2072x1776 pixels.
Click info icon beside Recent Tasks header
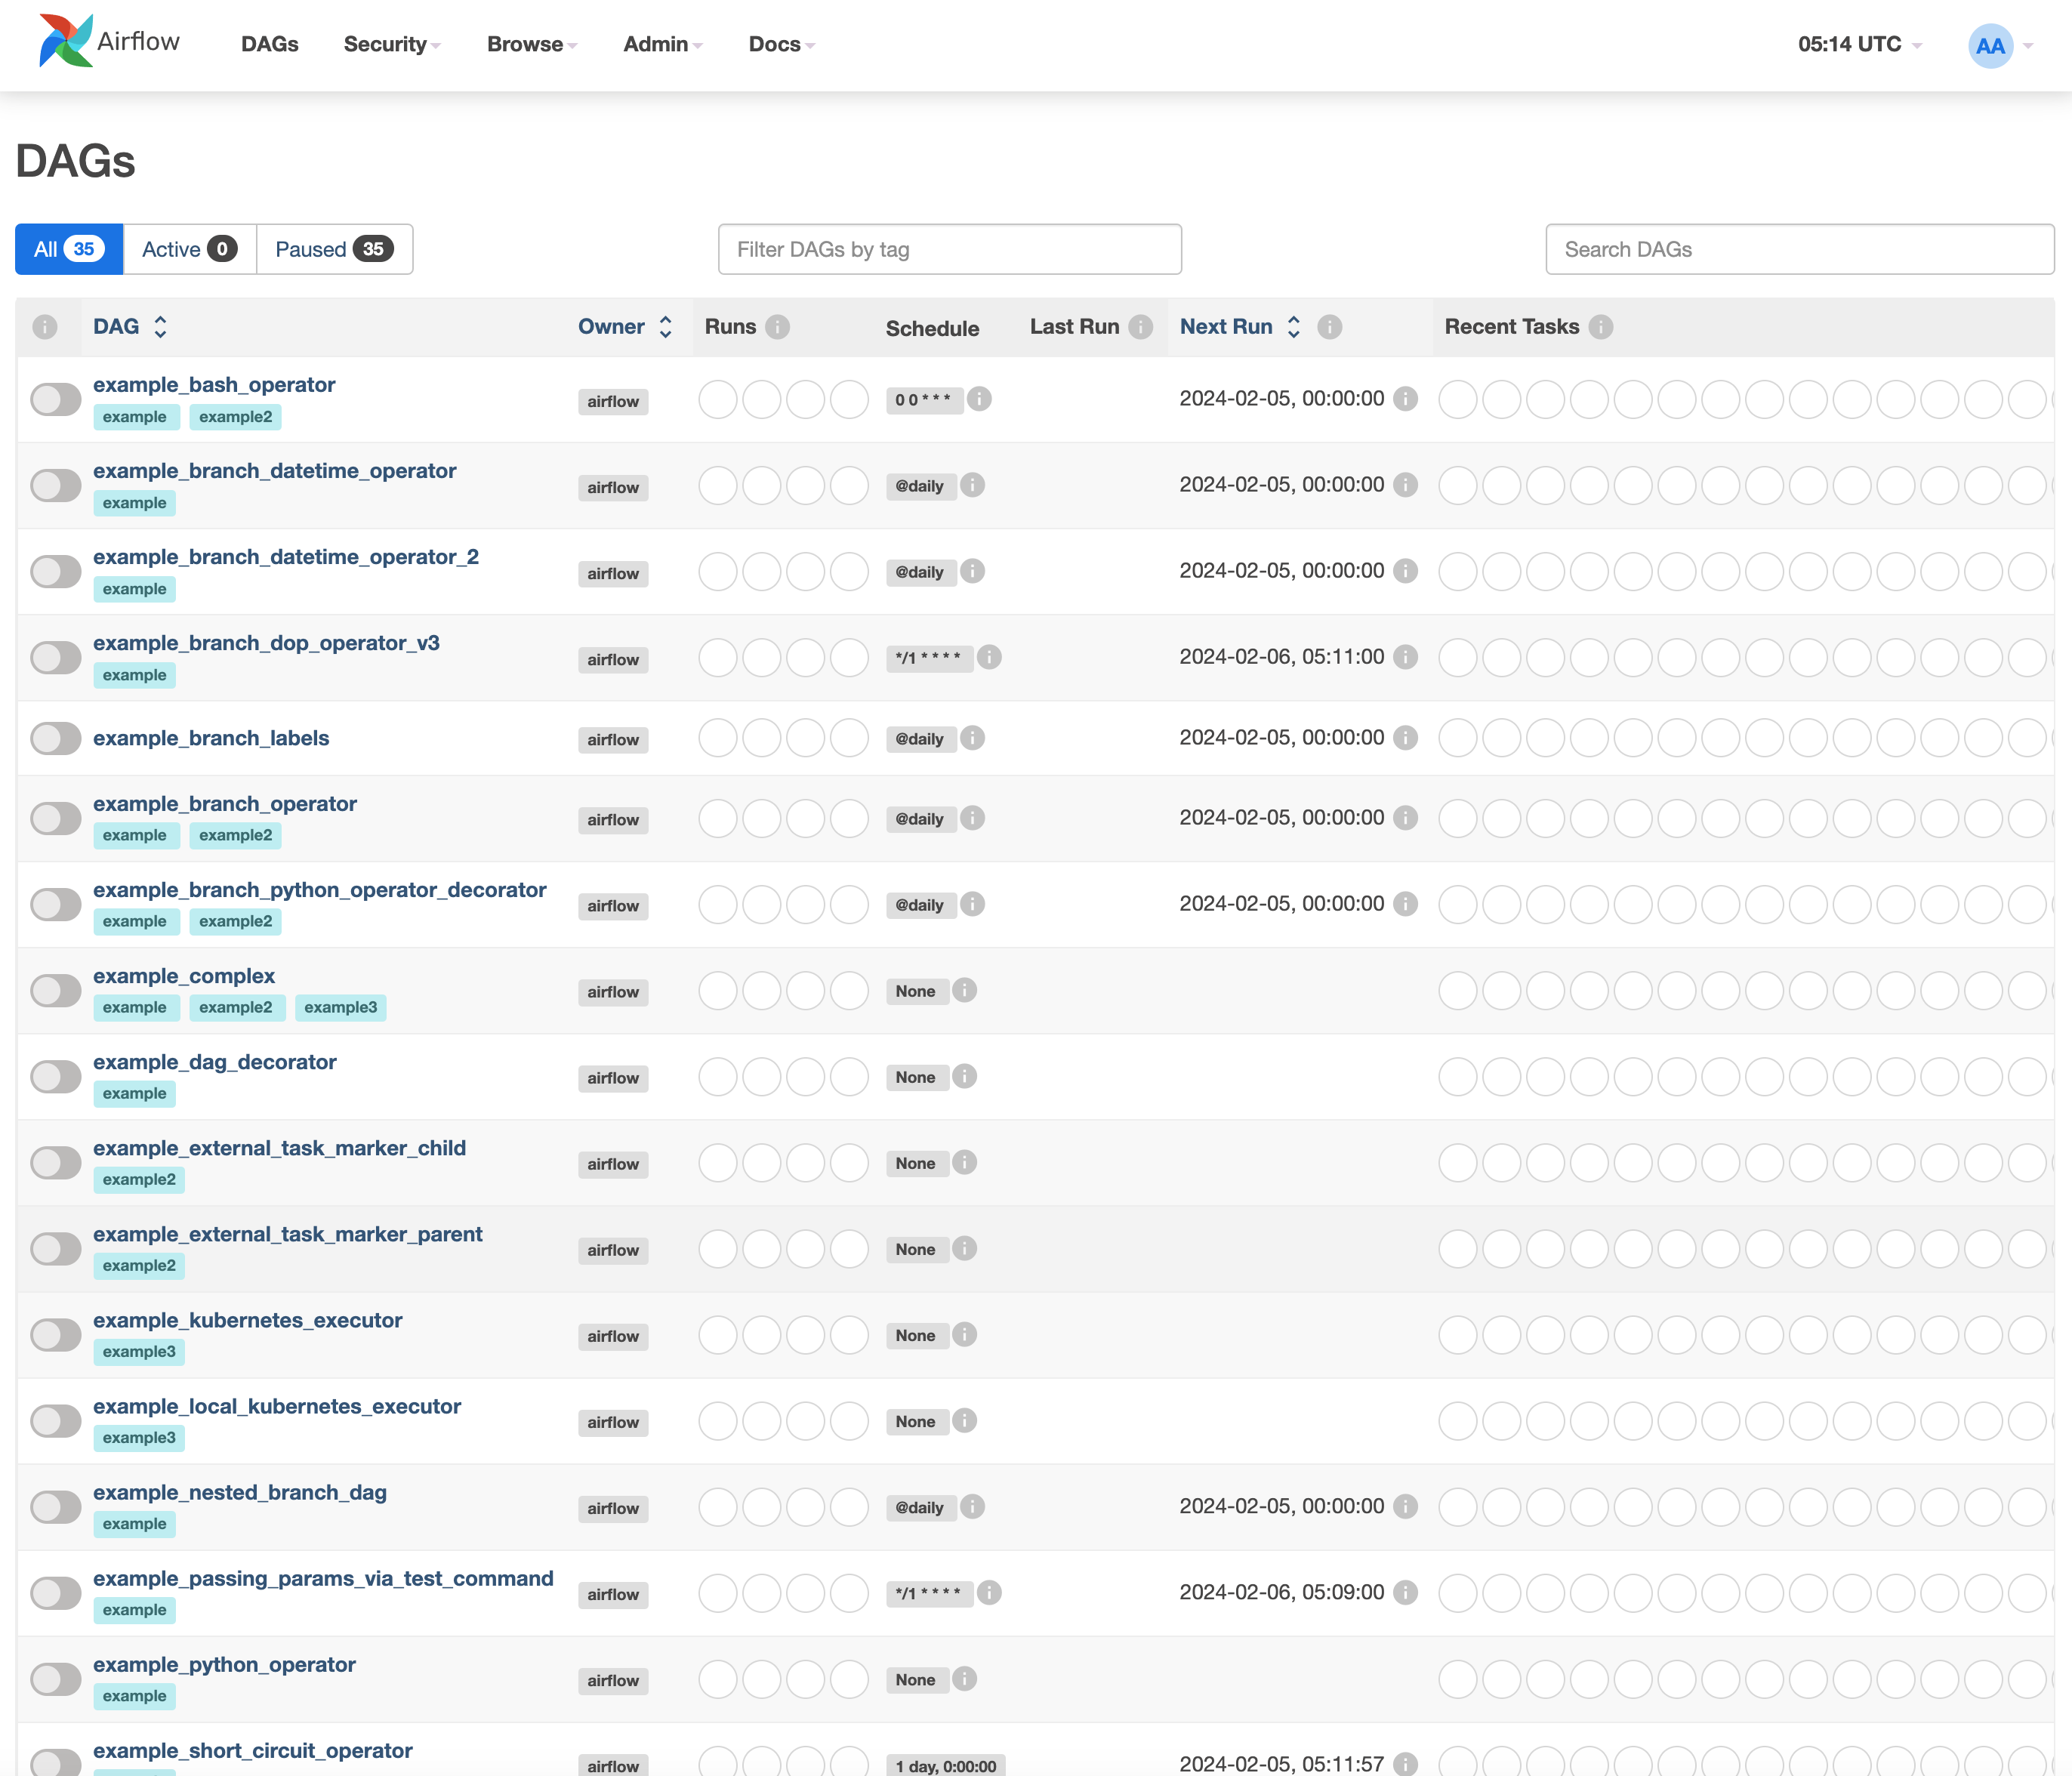1600,327
